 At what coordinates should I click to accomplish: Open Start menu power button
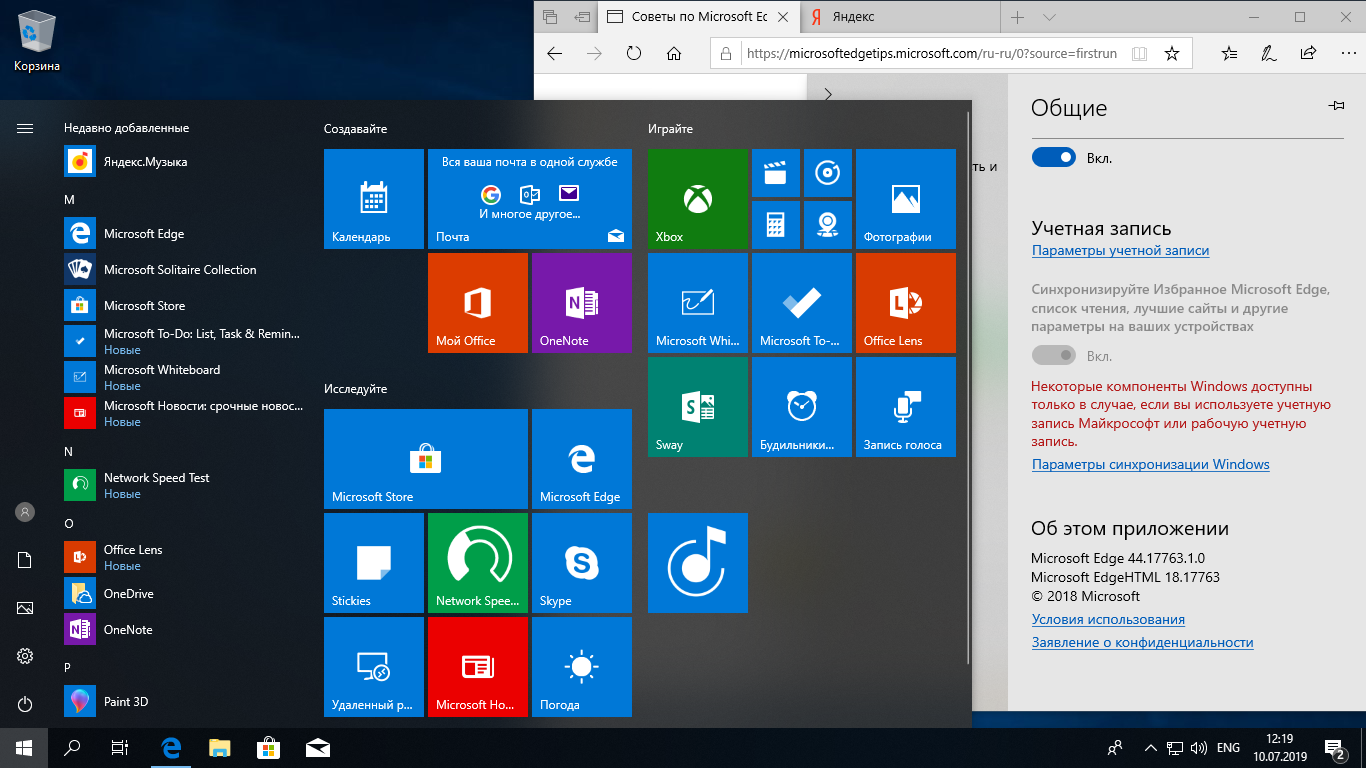coord(25,704)
